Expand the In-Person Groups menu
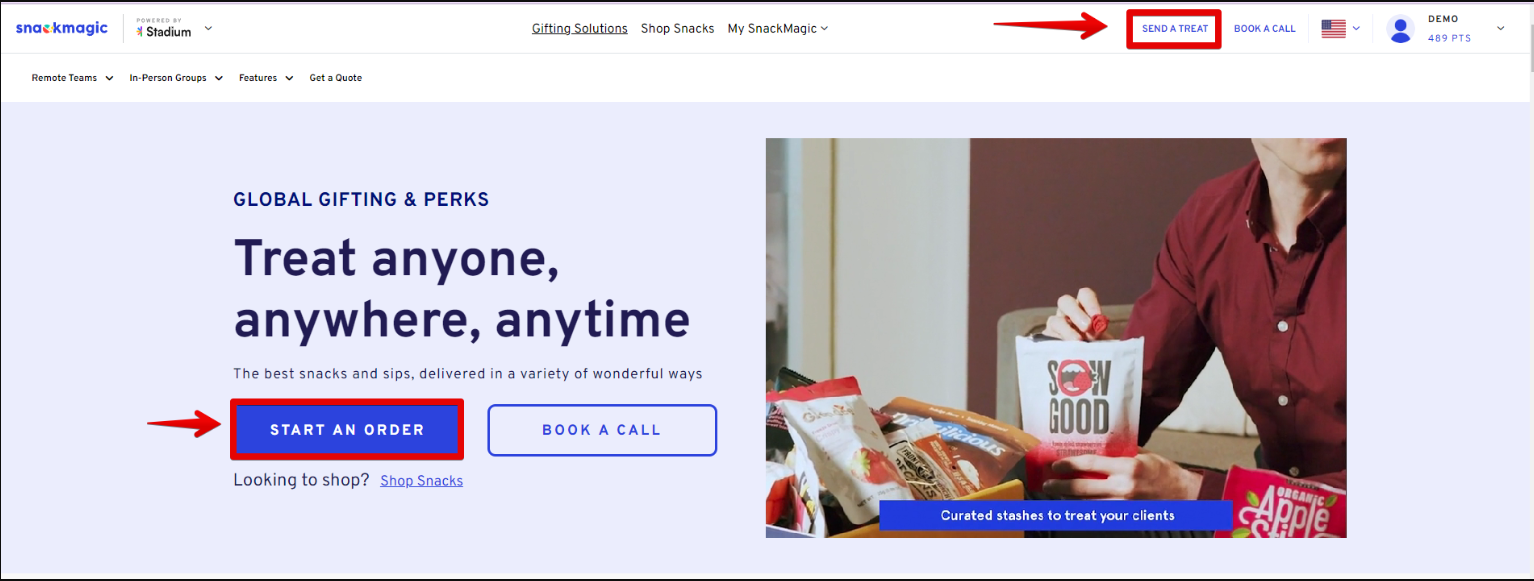 click(175, 78)
